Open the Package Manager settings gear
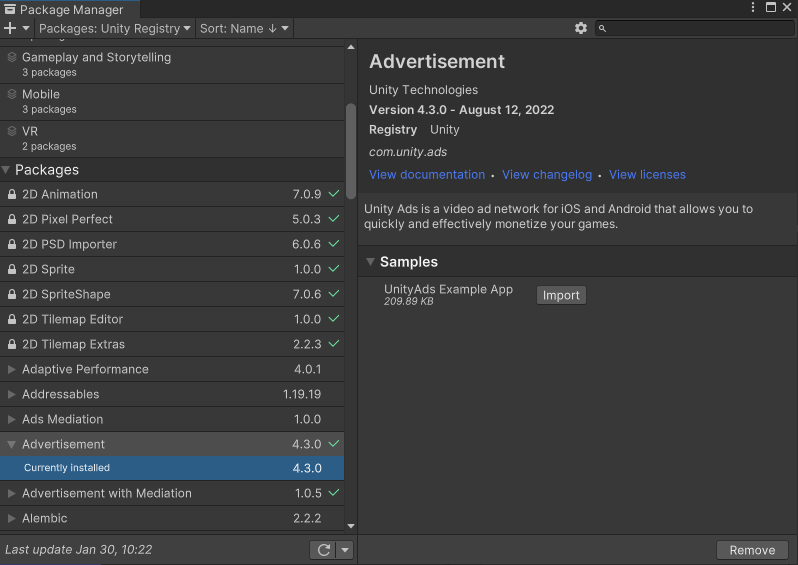The width and height of the screenshot is (798, 565). pyautogui.click(x=581, y=28)
